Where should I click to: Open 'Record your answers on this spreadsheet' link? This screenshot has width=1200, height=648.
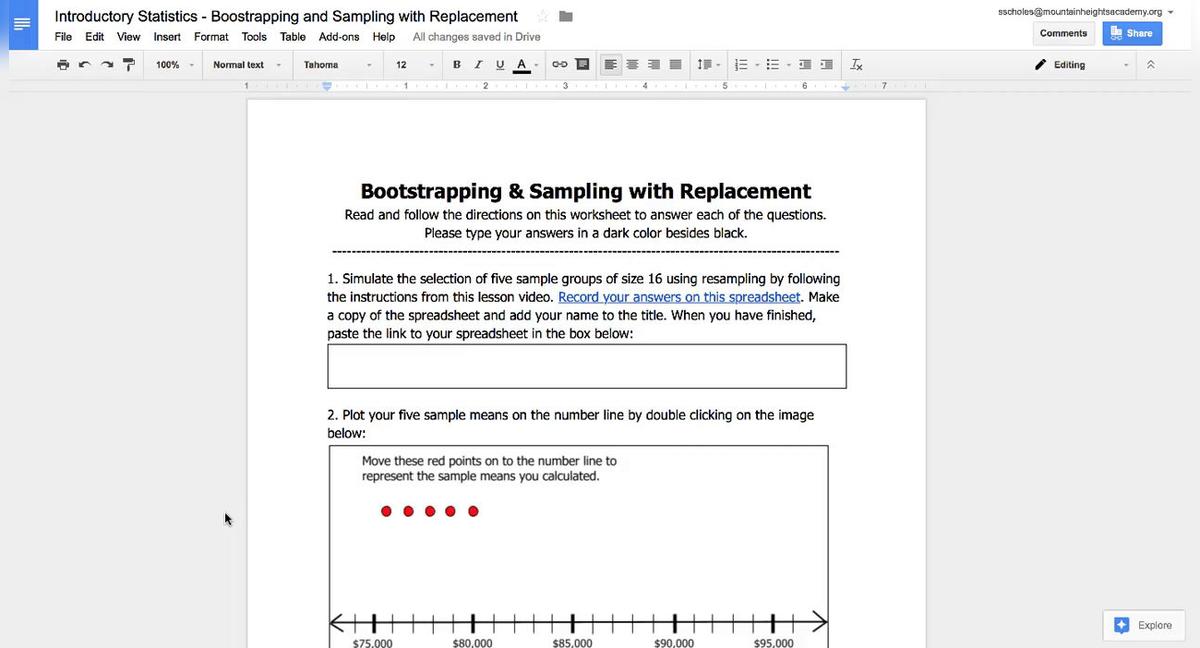click(x=679, y=297)
